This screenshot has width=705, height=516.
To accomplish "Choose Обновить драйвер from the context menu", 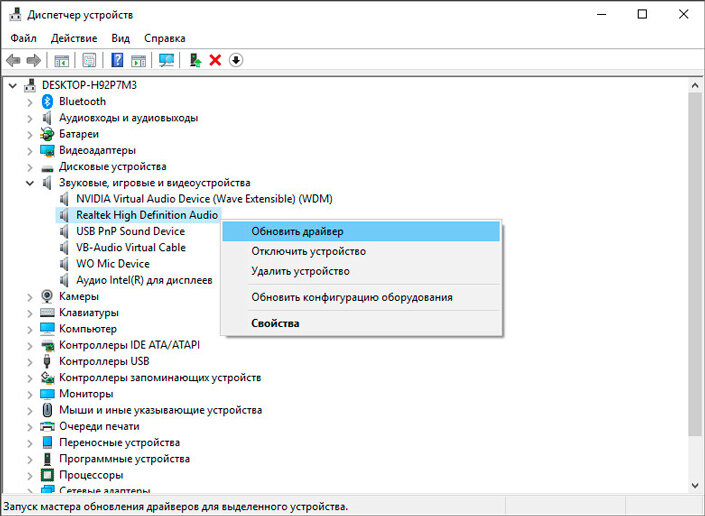I will tap(361, 231).
